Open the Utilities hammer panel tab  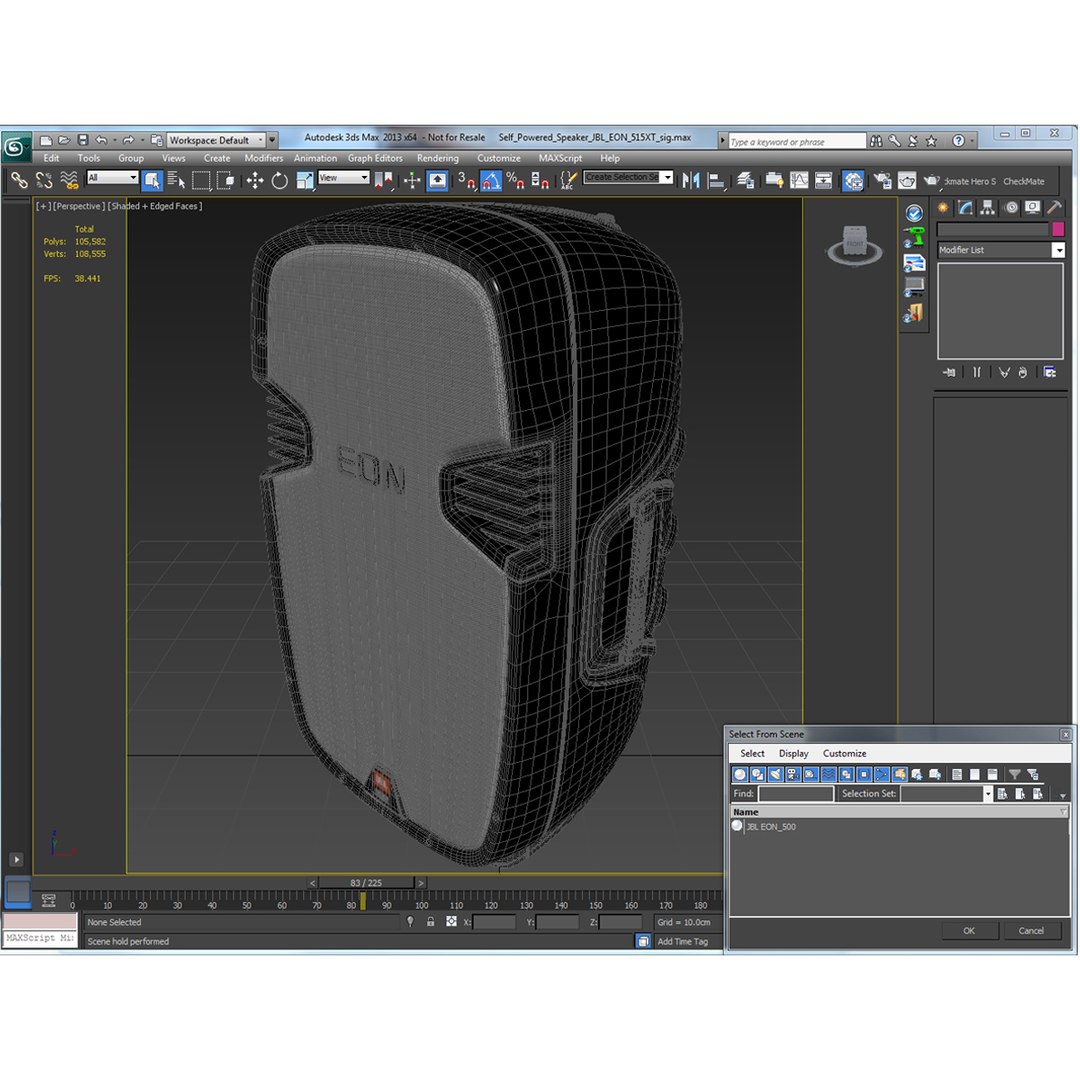1055,207
